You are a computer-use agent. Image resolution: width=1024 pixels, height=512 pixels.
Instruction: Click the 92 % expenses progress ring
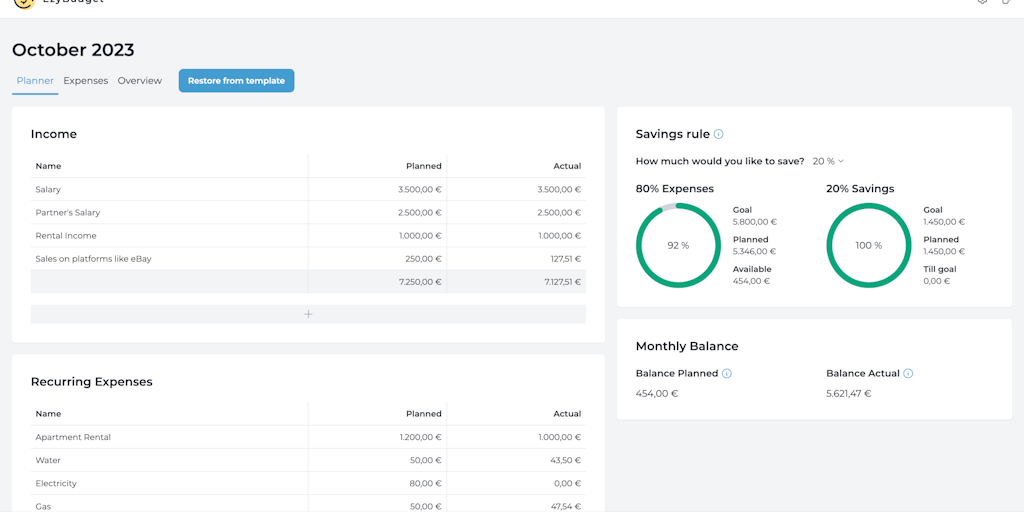point(678,245)
